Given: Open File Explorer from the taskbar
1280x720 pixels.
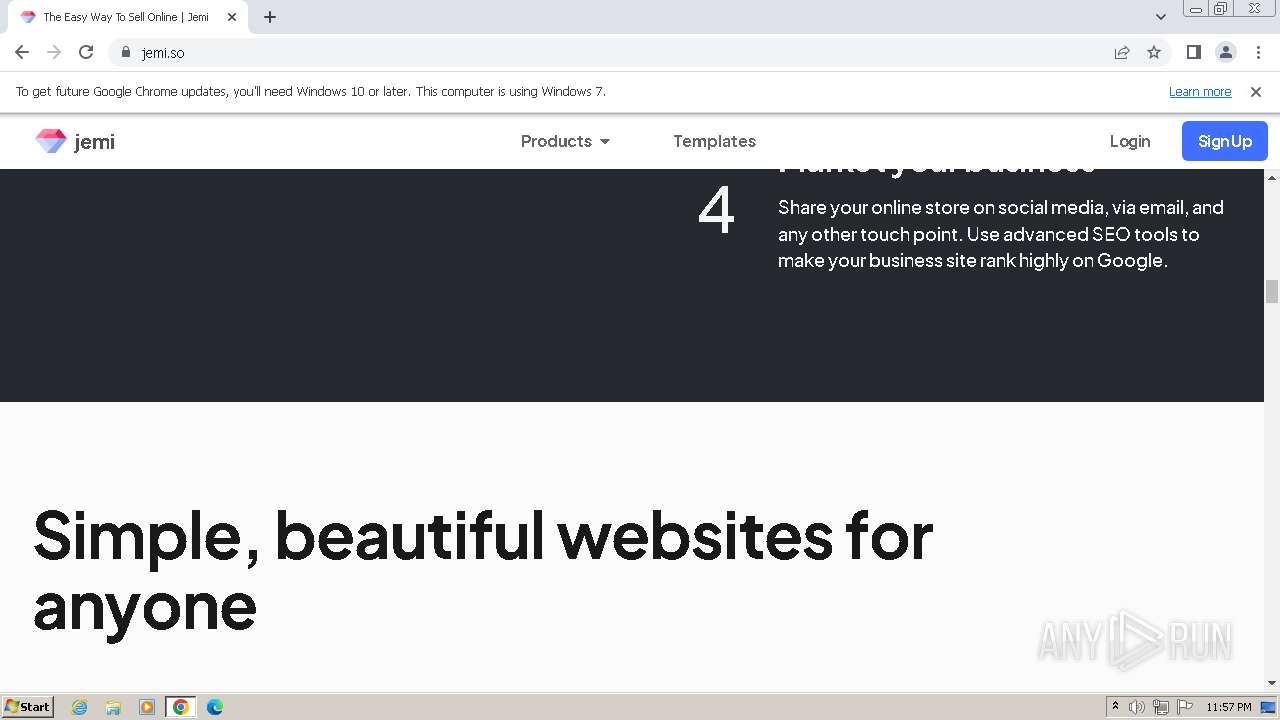Looking at the screenshot, I should click(113, 707).
